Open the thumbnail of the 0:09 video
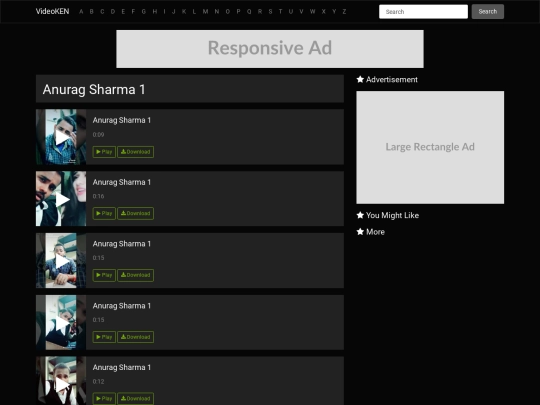 click(61, 137)
